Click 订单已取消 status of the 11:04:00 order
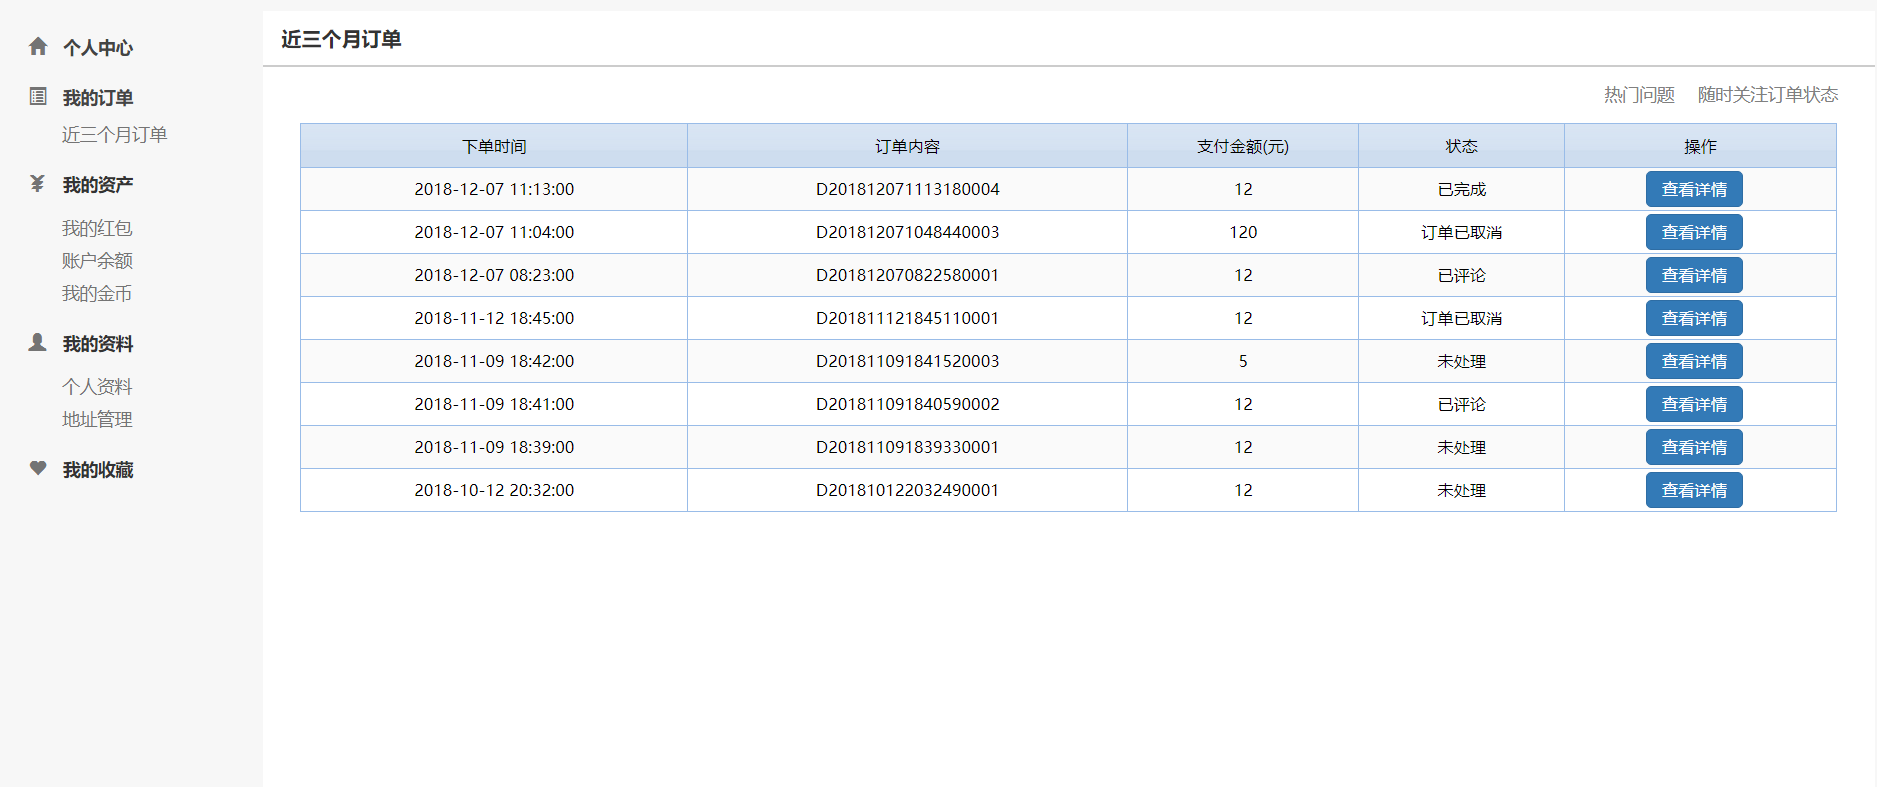 pyautogui.click(x=1461, y=232)
